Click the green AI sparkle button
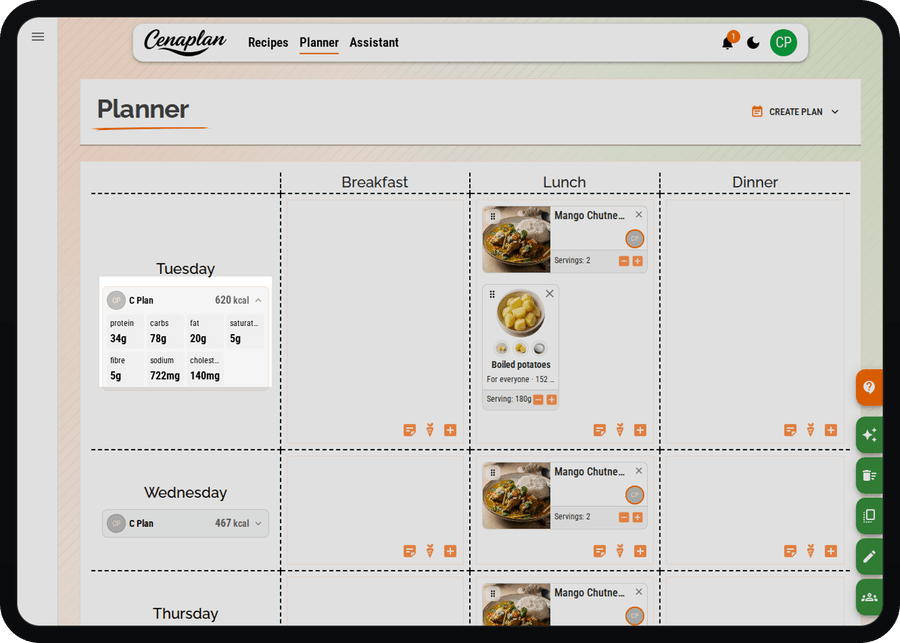Viewport: 900px width, 643px height. pos(869,435)
